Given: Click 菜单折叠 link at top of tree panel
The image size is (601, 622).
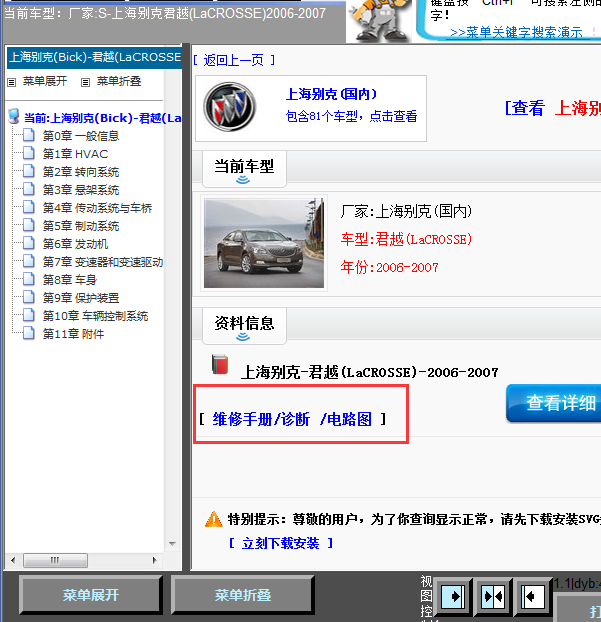Looking at the screenshot, I should (x=119, y=81).
